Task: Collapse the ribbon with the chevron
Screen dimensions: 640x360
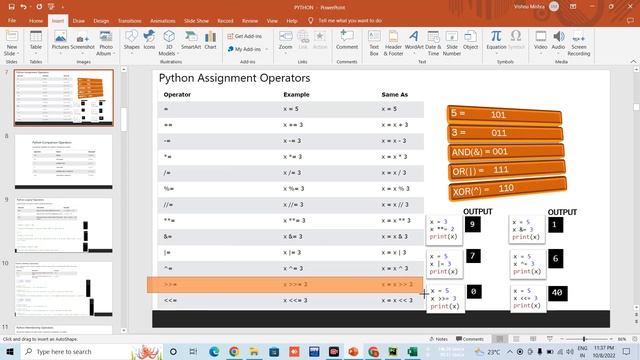Action: 633,62
